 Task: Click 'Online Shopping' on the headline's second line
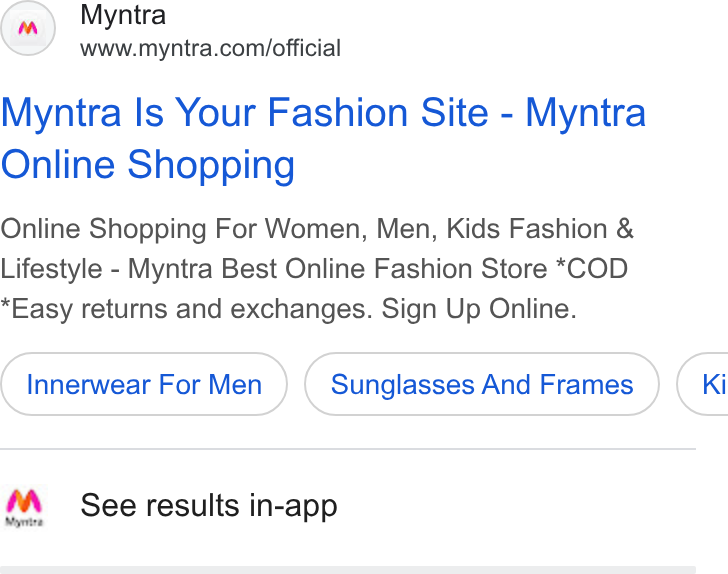click(x=148, y=164)
